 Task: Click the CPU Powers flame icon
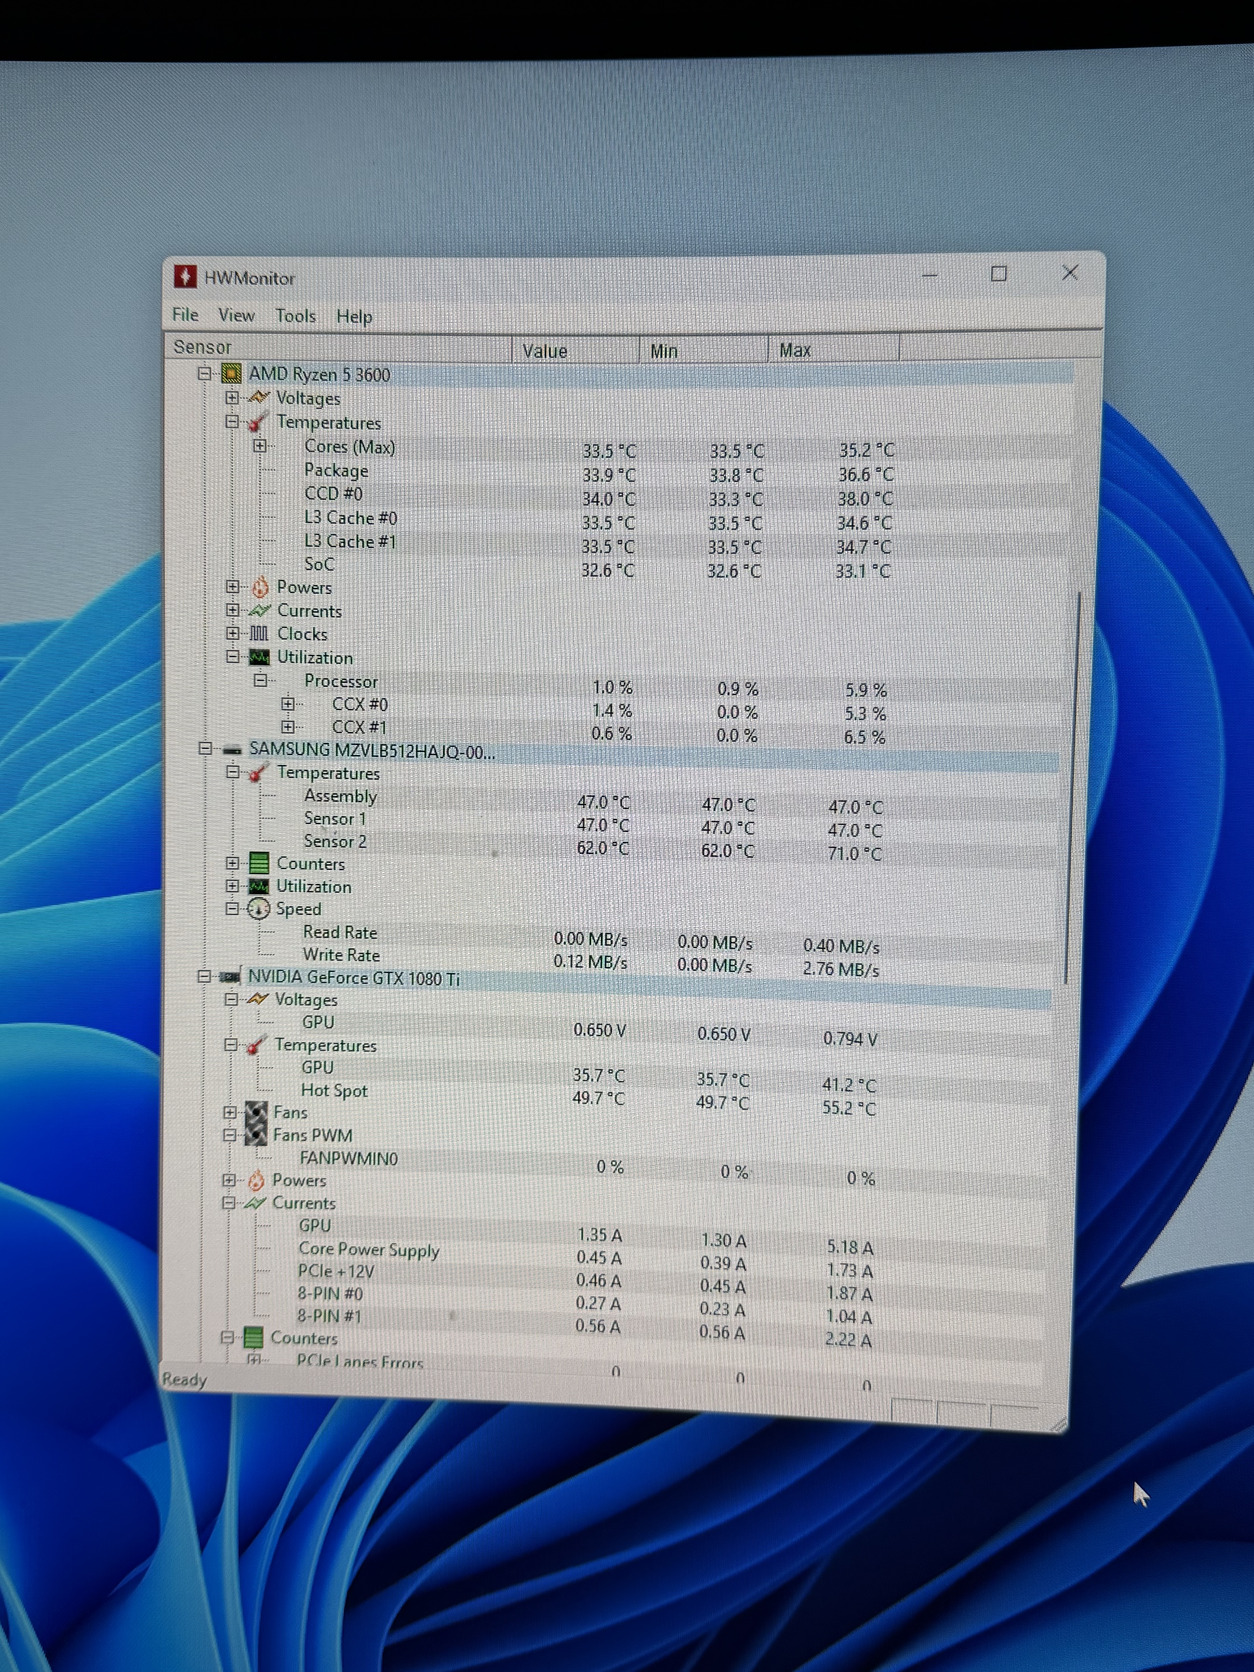(259, 587)
